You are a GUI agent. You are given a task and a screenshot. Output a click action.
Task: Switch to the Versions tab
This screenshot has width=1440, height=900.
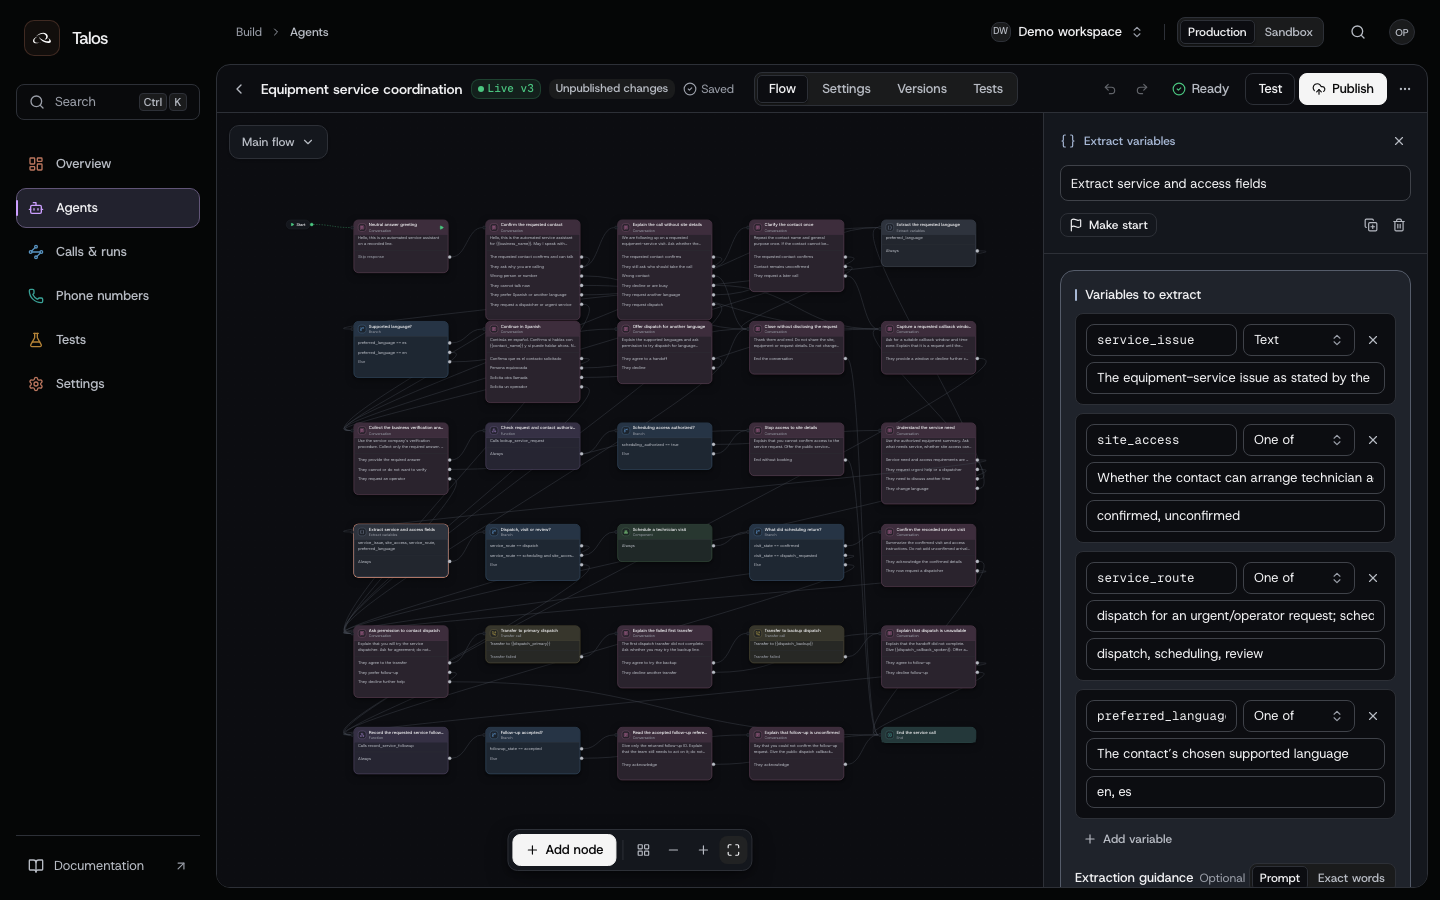coord(922,89)
